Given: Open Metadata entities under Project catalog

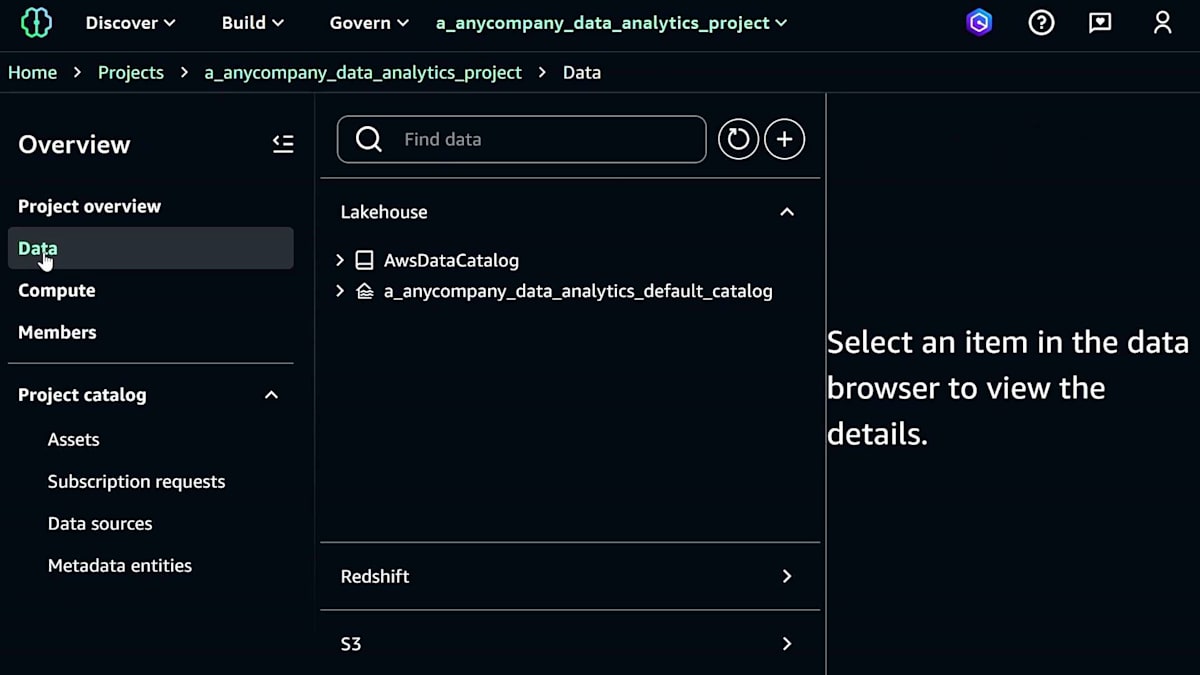Looking at the screenshot, I should point(120,565).
